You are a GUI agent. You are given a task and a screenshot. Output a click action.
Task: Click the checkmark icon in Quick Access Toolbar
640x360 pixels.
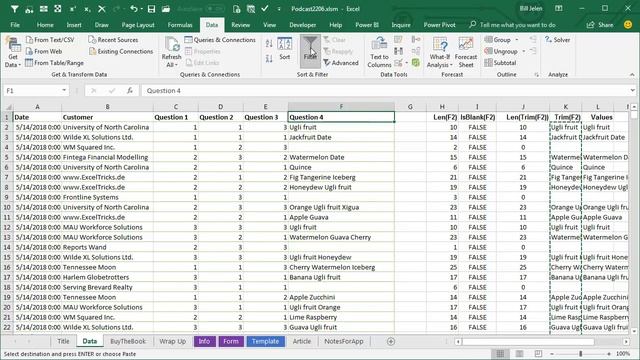coord(265,9)
